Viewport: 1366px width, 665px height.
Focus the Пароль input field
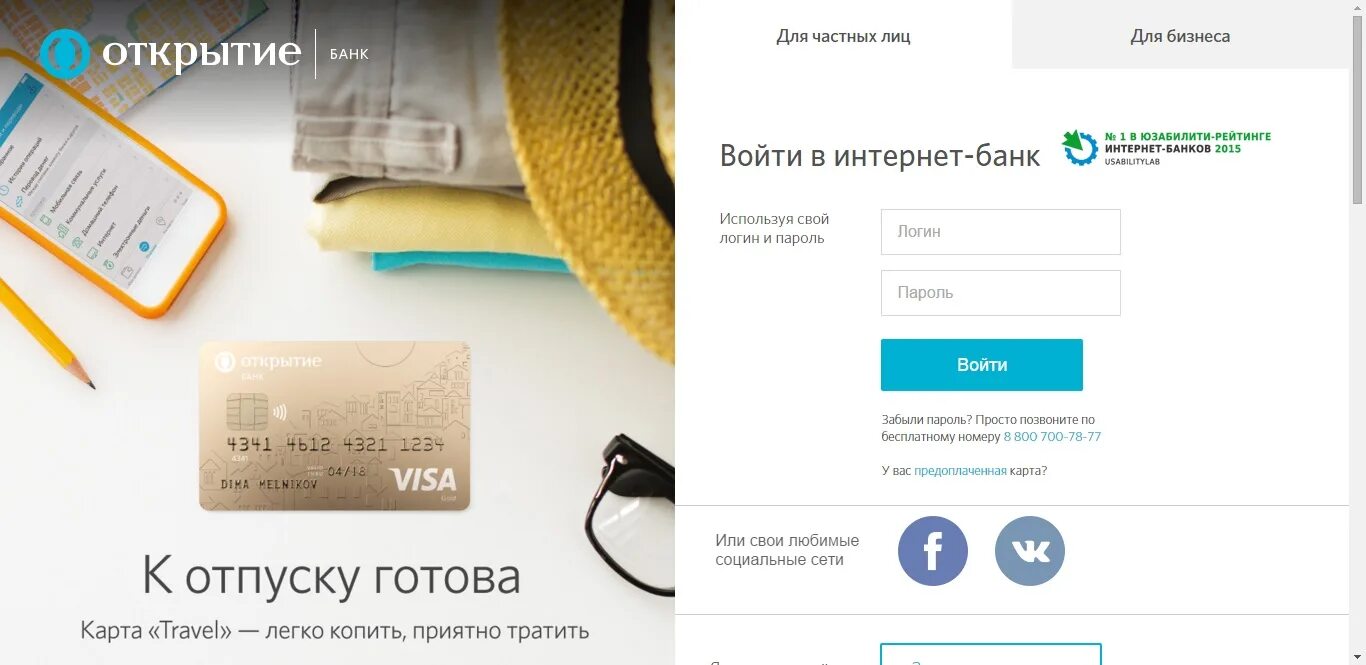coord(1000,293)
